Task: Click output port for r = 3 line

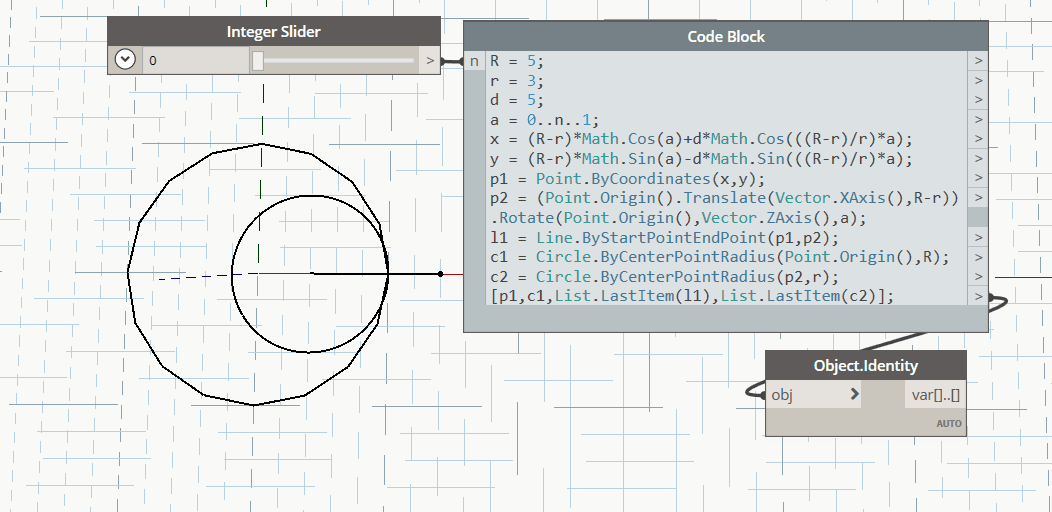Action: click(x=978, y=81)
